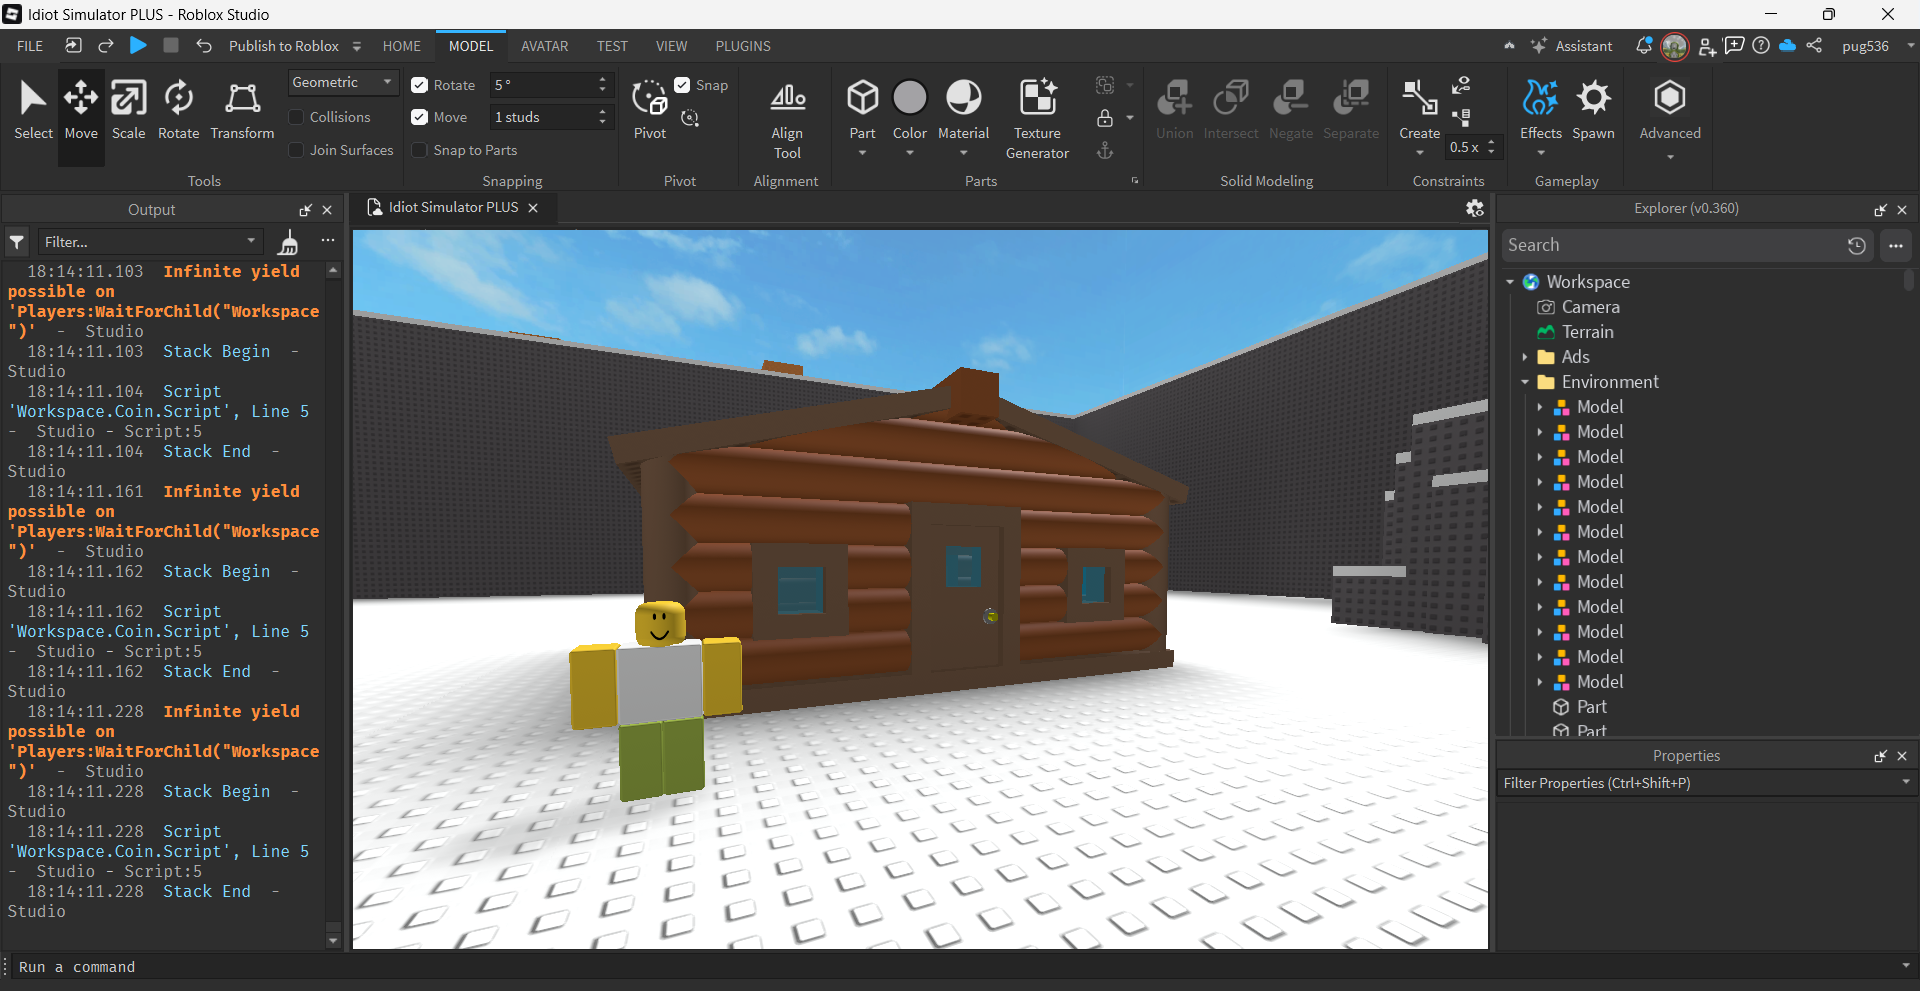Open the Transform tool

pyautogui.click(x=242, y=110)
